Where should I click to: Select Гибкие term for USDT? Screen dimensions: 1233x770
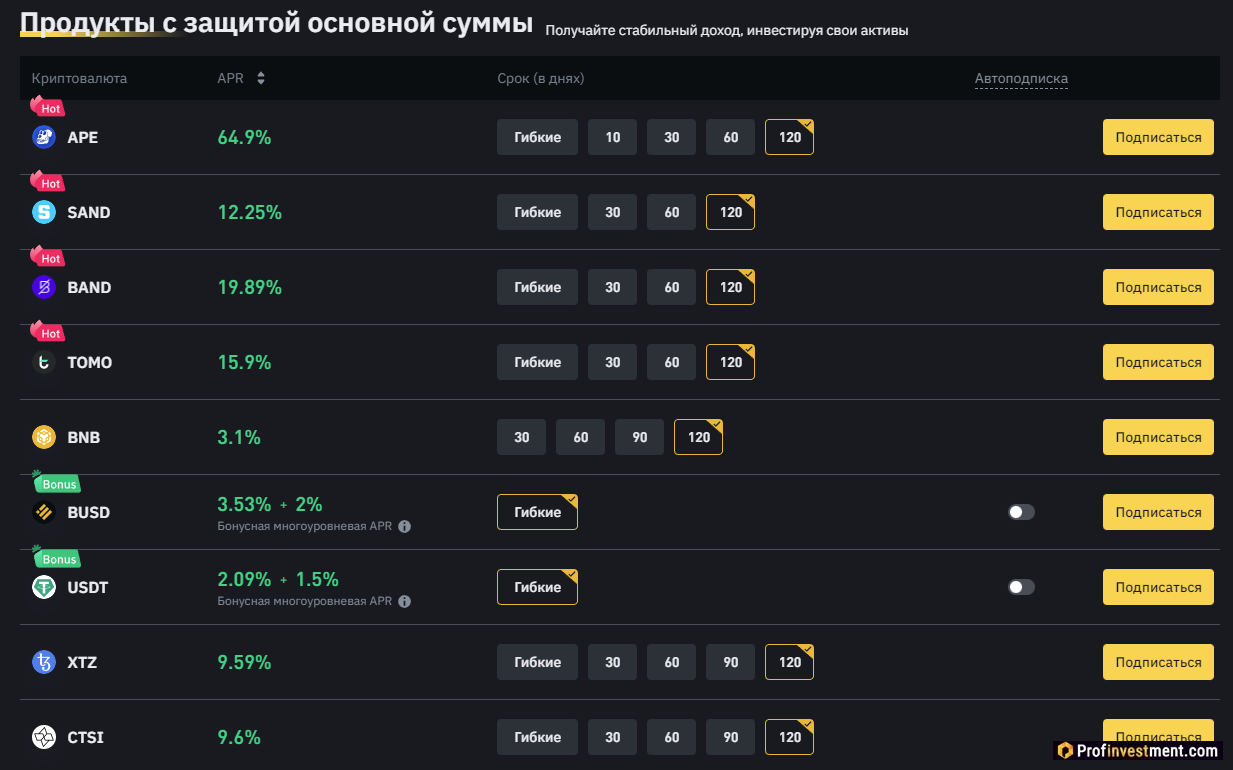pos(538,587)
